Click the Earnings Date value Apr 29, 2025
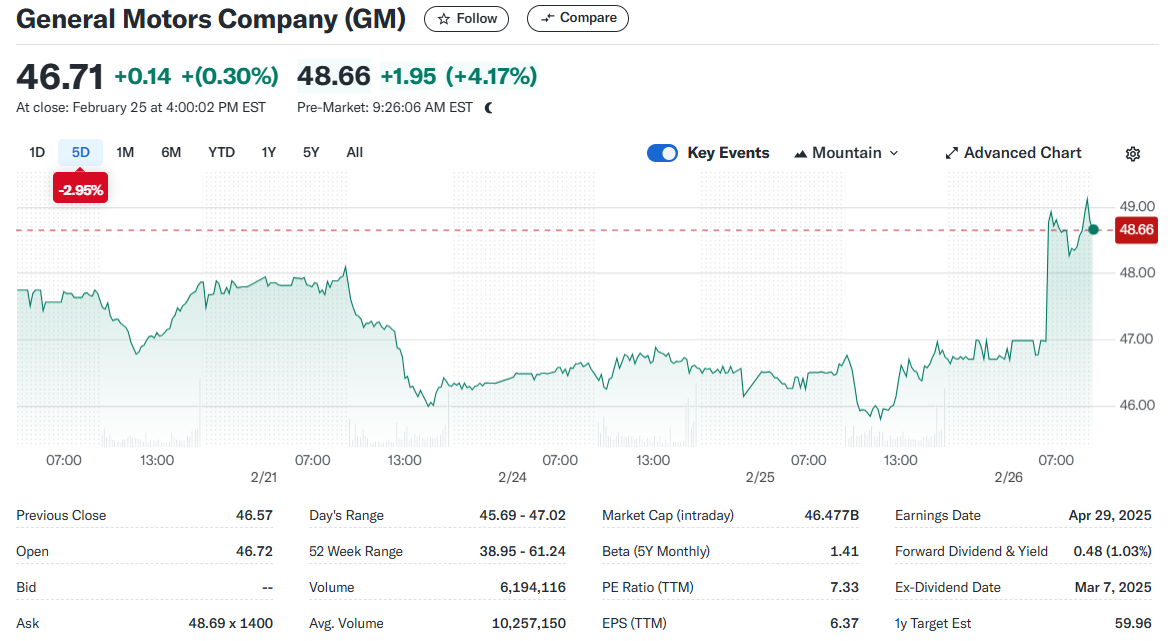 tap(1110, 516)
